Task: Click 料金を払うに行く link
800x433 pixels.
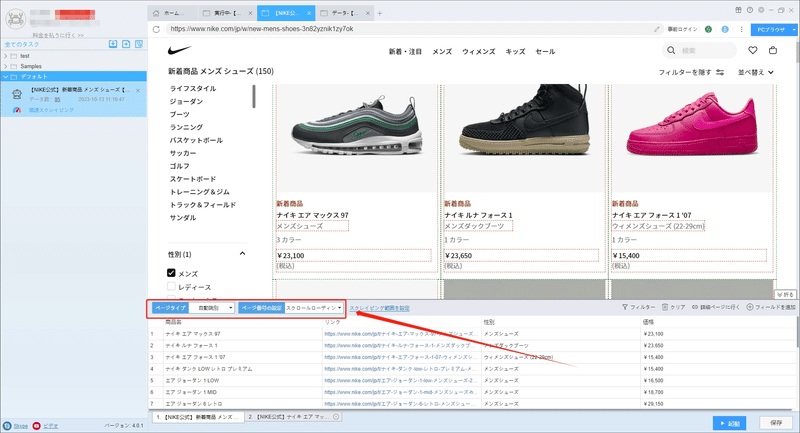Action: [58, 35]
